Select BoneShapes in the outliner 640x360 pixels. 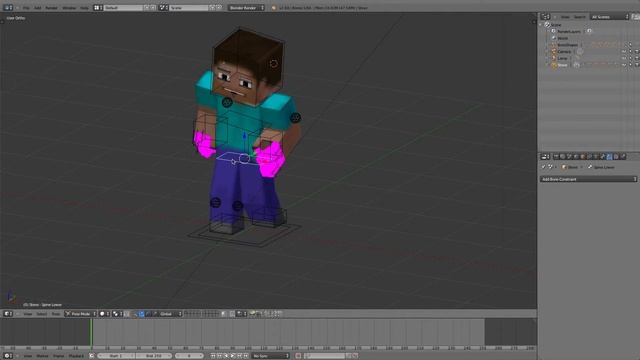coord(567,45)
